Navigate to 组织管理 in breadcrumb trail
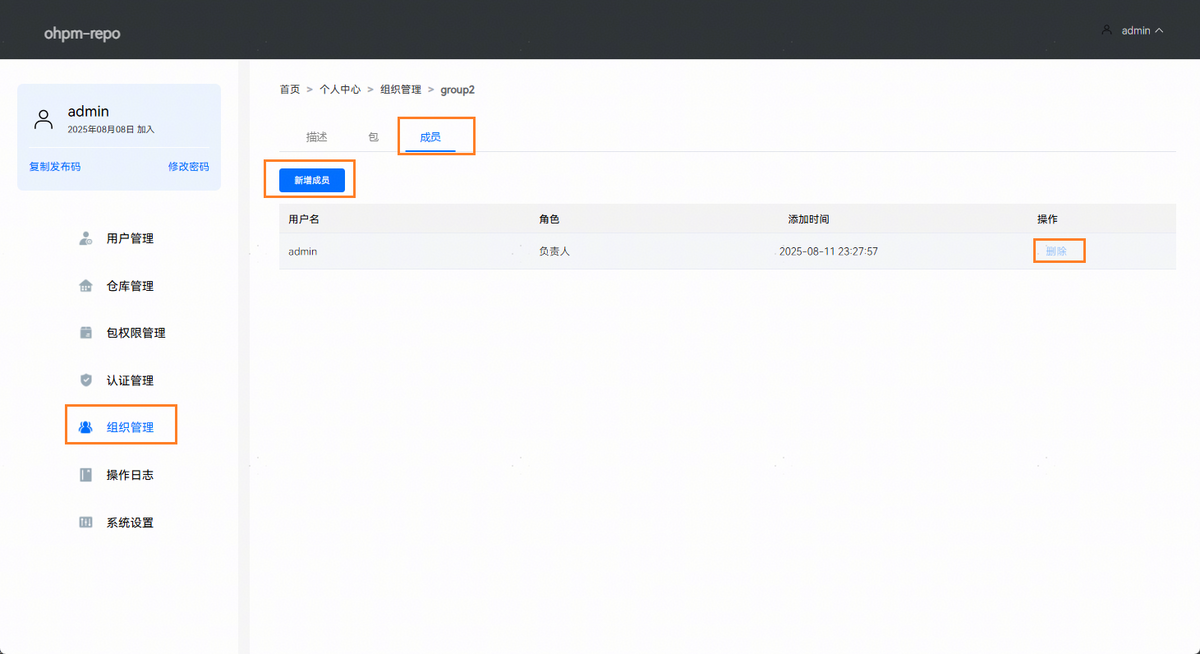The width and height of the screenshot is (1200, 654). [400, 90]
